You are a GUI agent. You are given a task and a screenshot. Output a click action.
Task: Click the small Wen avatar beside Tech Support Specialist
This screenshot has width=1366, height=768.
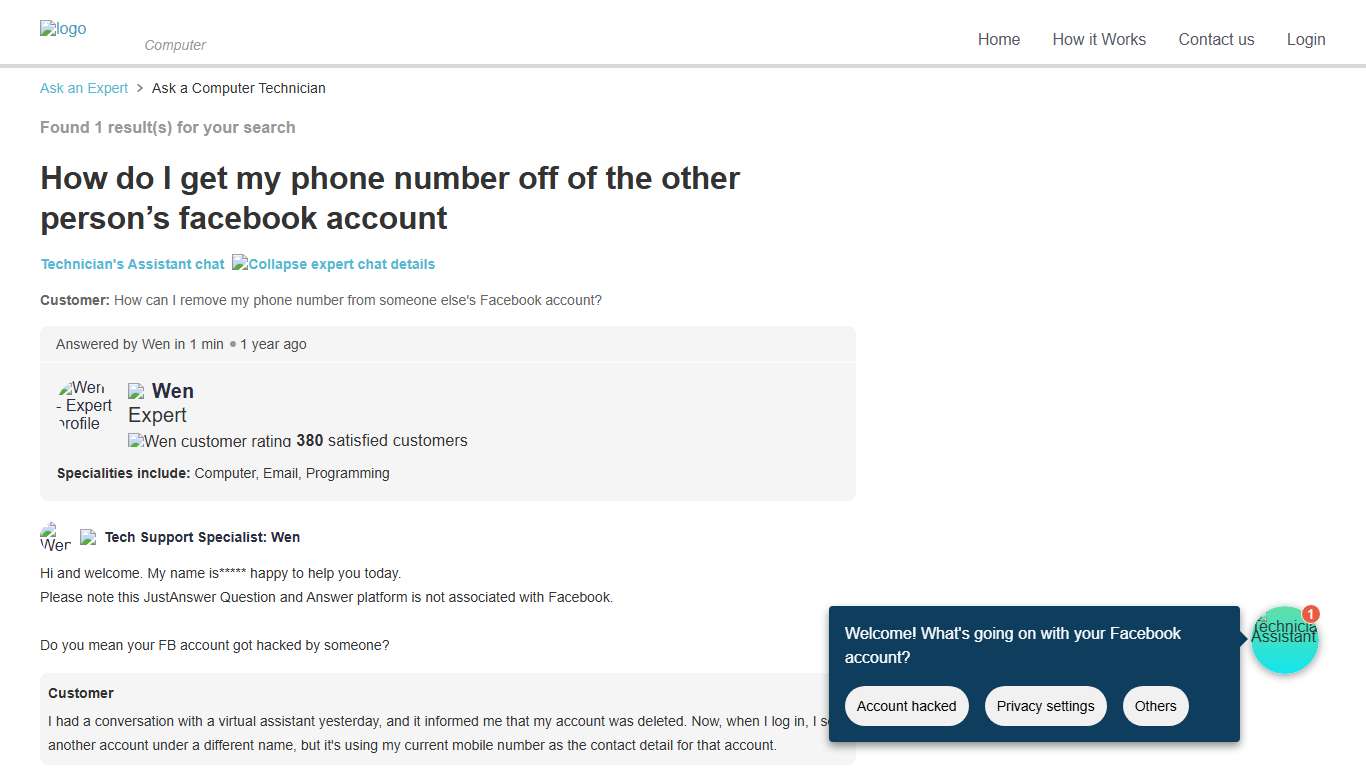(x=55, y=537)
